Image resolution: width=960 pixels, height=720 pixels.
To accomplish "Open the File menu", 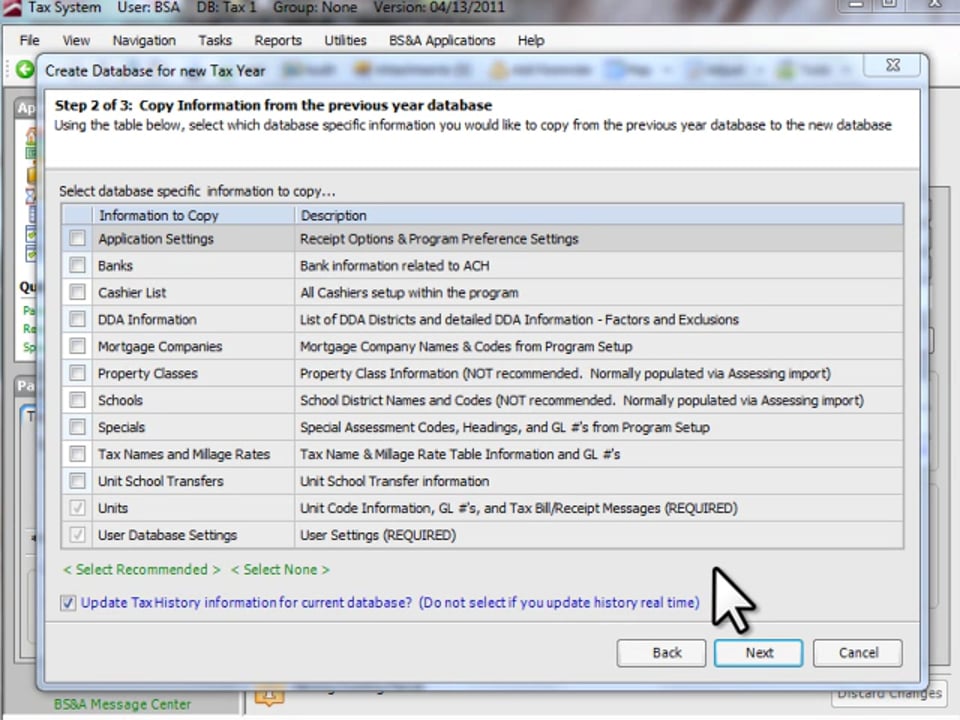I will tap(29, 40).
